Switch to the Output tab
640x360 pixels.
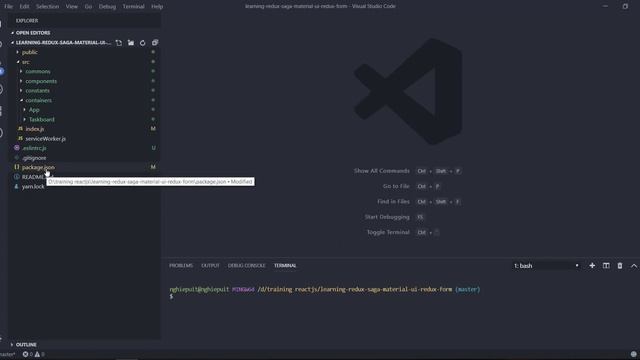point(210,266)
